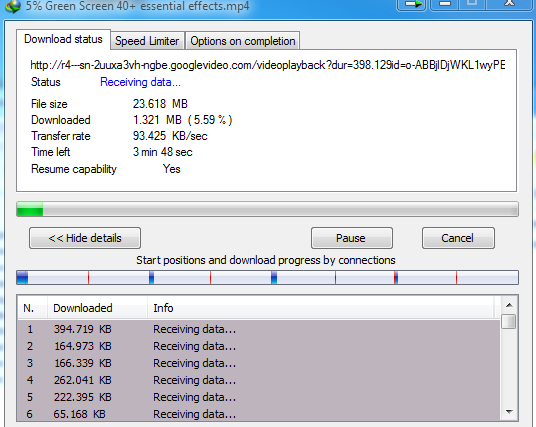Click the file size value 23.618 MB
536x427 pixels.
pos(160,104)
